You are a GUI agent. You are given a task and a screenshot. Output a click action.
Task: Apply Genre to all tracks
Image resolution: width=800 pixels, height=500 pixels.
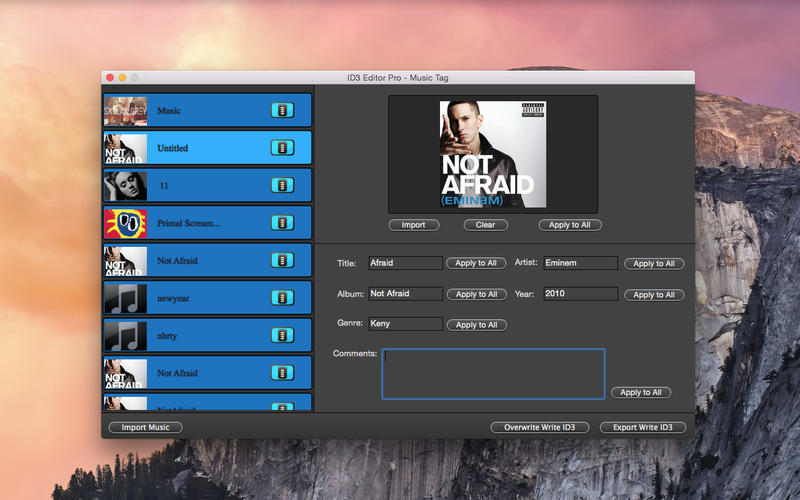(476, 325)
